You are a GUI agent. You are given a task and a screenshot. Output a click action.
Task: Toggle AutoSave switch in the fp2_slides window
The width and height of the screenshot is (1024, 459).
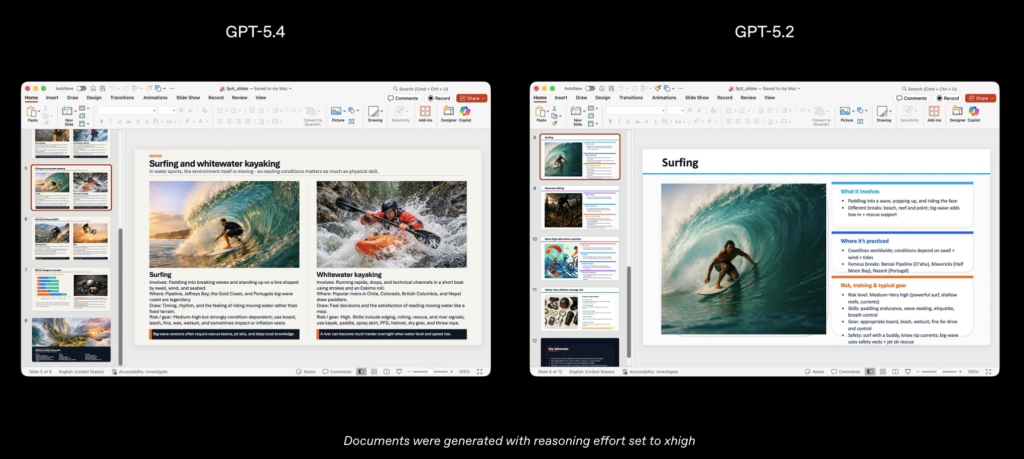pyautogui.click(x=589, y=88)
